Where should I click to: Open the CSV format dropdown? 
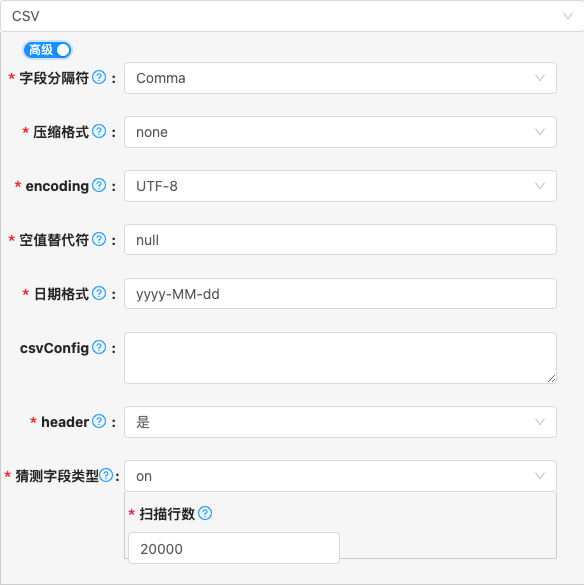pyautogui.click(x=292, y=16)
